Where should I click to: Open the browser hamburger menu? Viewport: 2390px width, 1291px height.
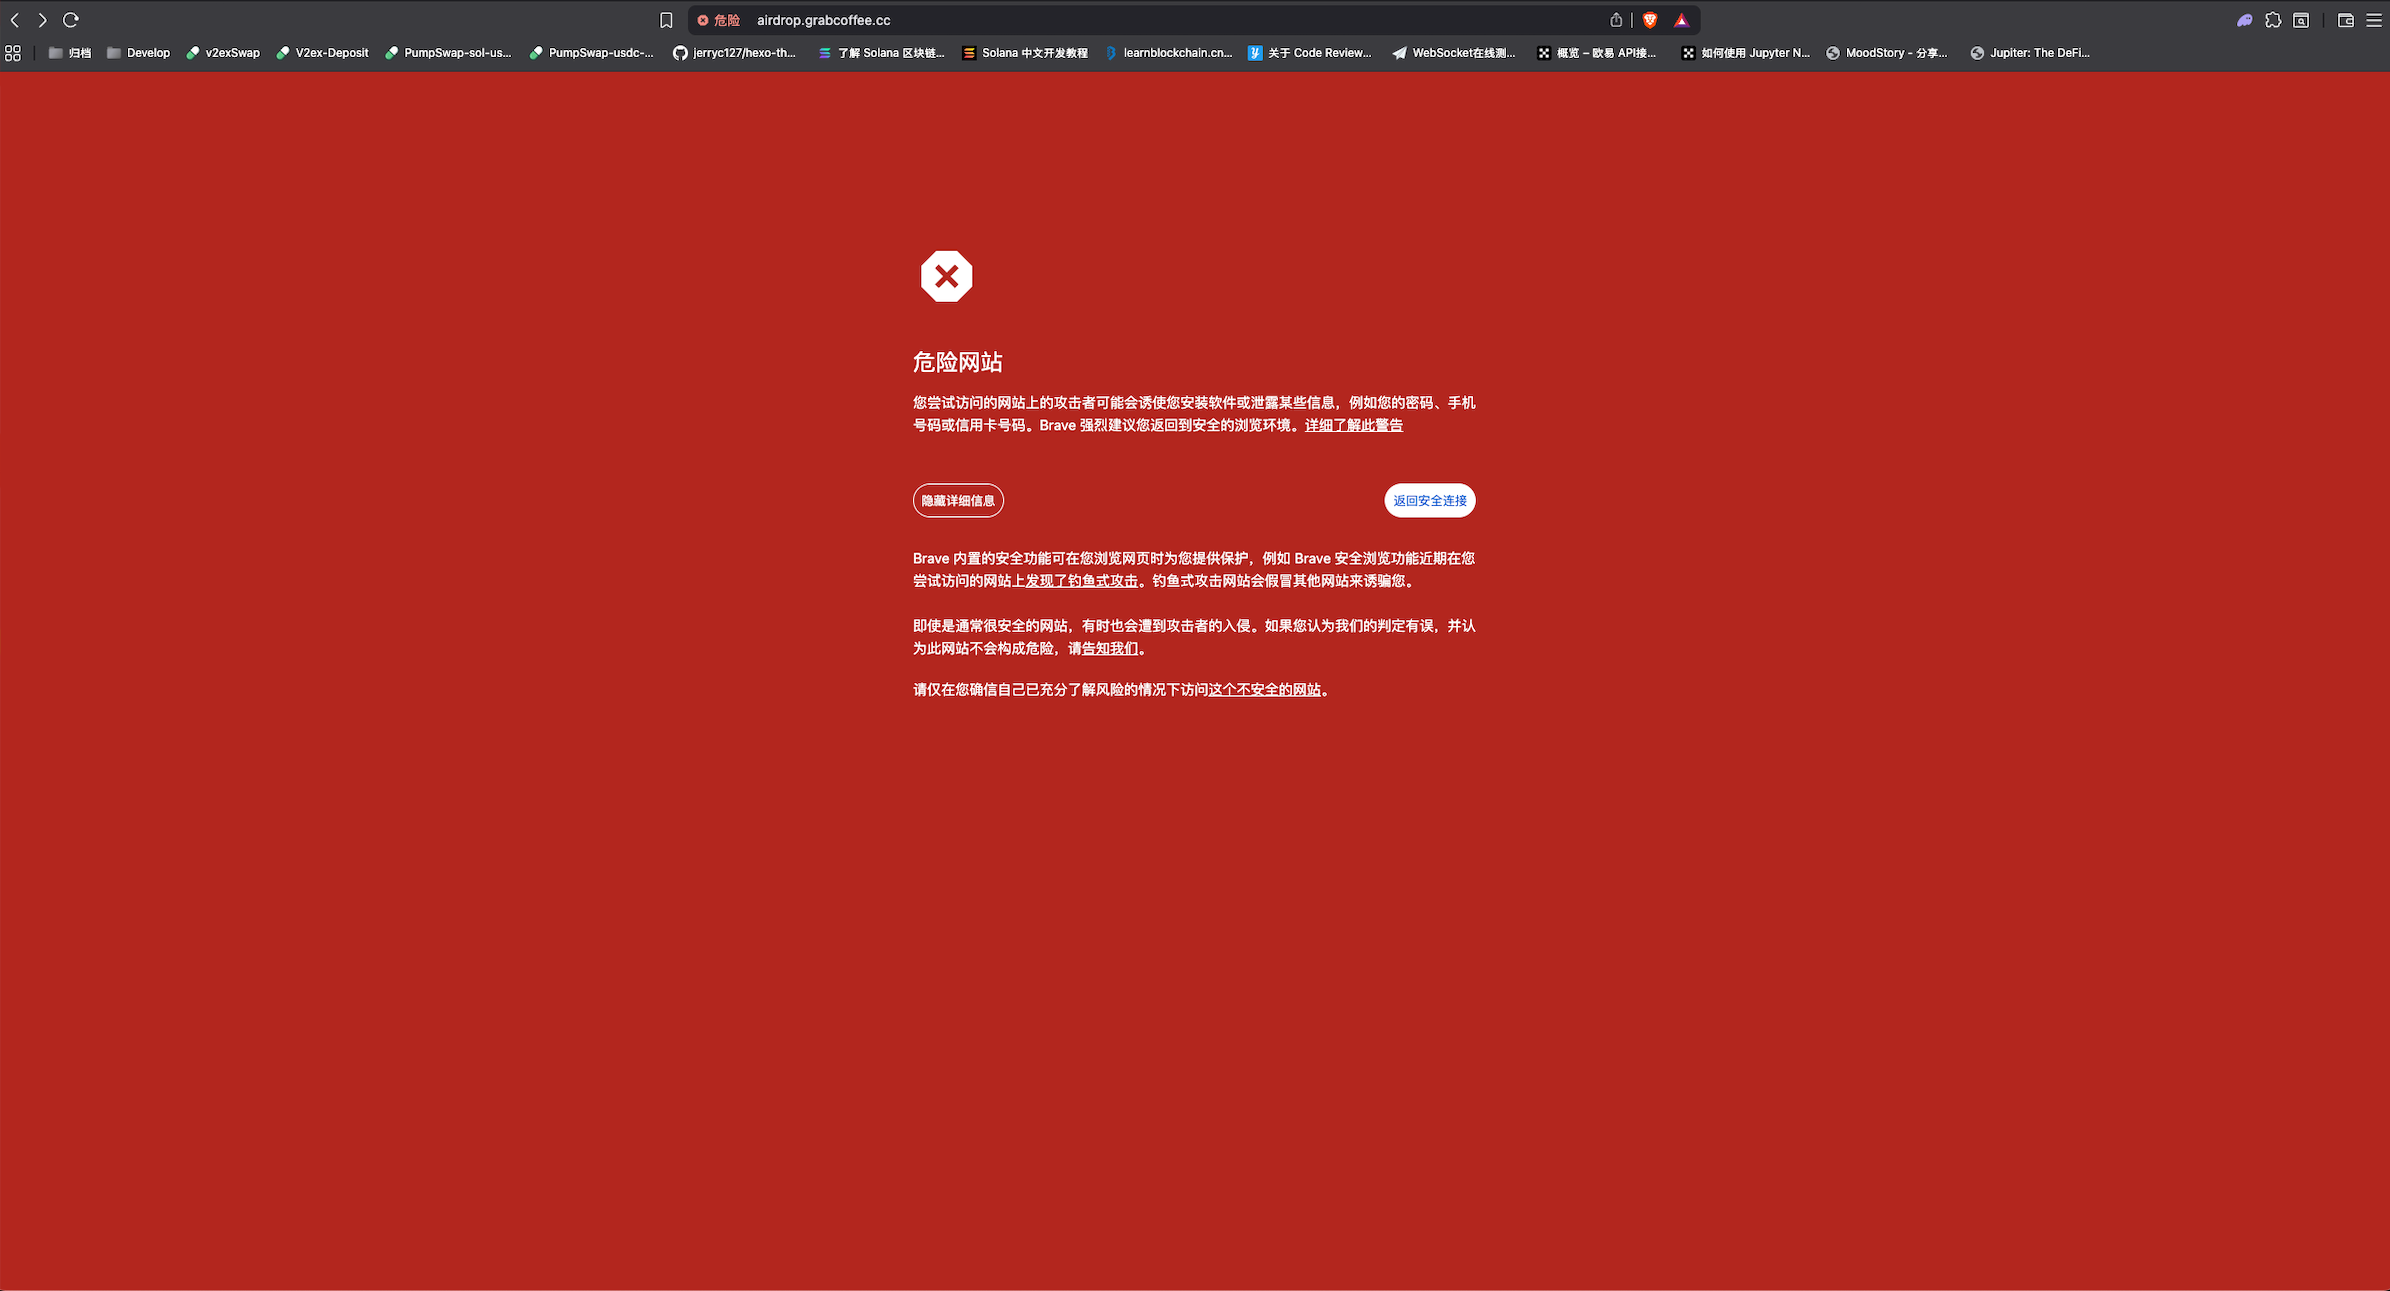(x=2376, y=19)
